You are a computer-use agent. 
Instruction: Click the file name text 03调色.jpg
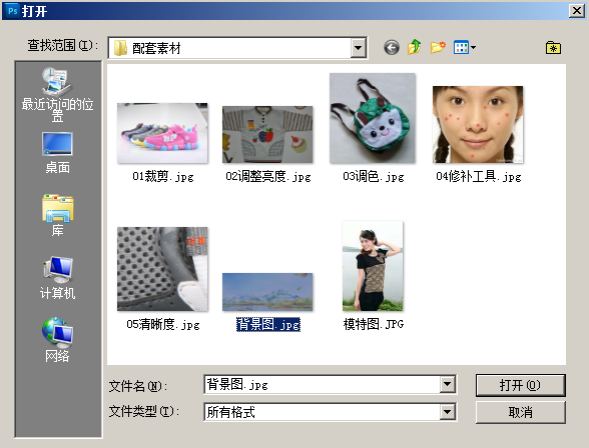373,176
